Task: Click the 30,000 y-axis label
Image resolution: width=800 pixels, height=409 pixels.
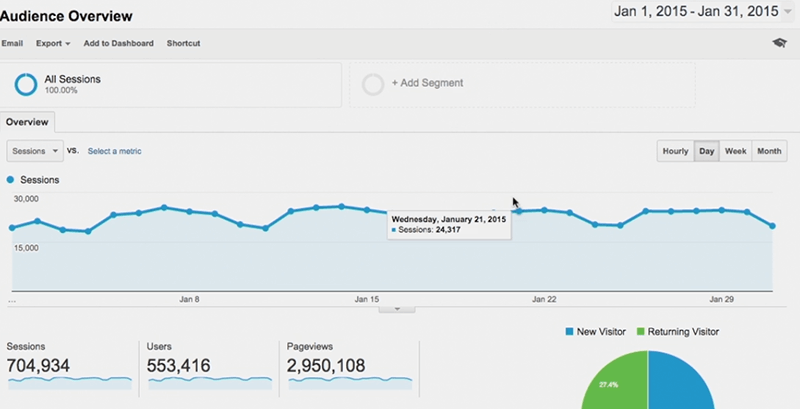Action: (26, 198)
